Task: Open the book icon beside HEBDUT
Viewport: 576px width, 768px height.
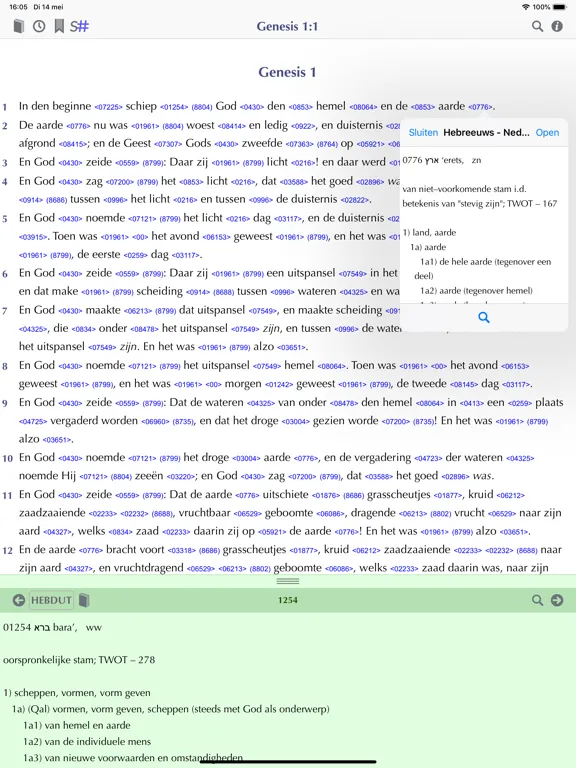Action: [84, 600]
